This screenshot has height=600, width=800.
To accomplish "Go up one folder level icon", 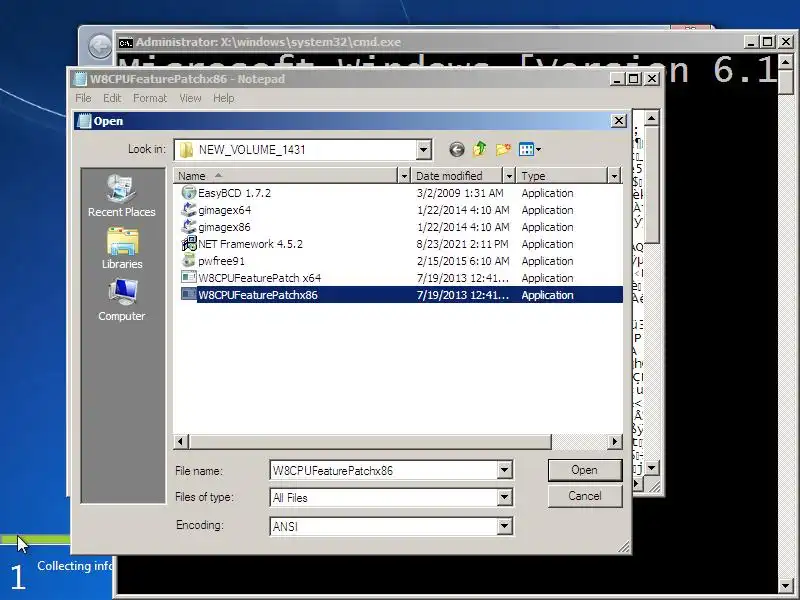I will [480, 149].
